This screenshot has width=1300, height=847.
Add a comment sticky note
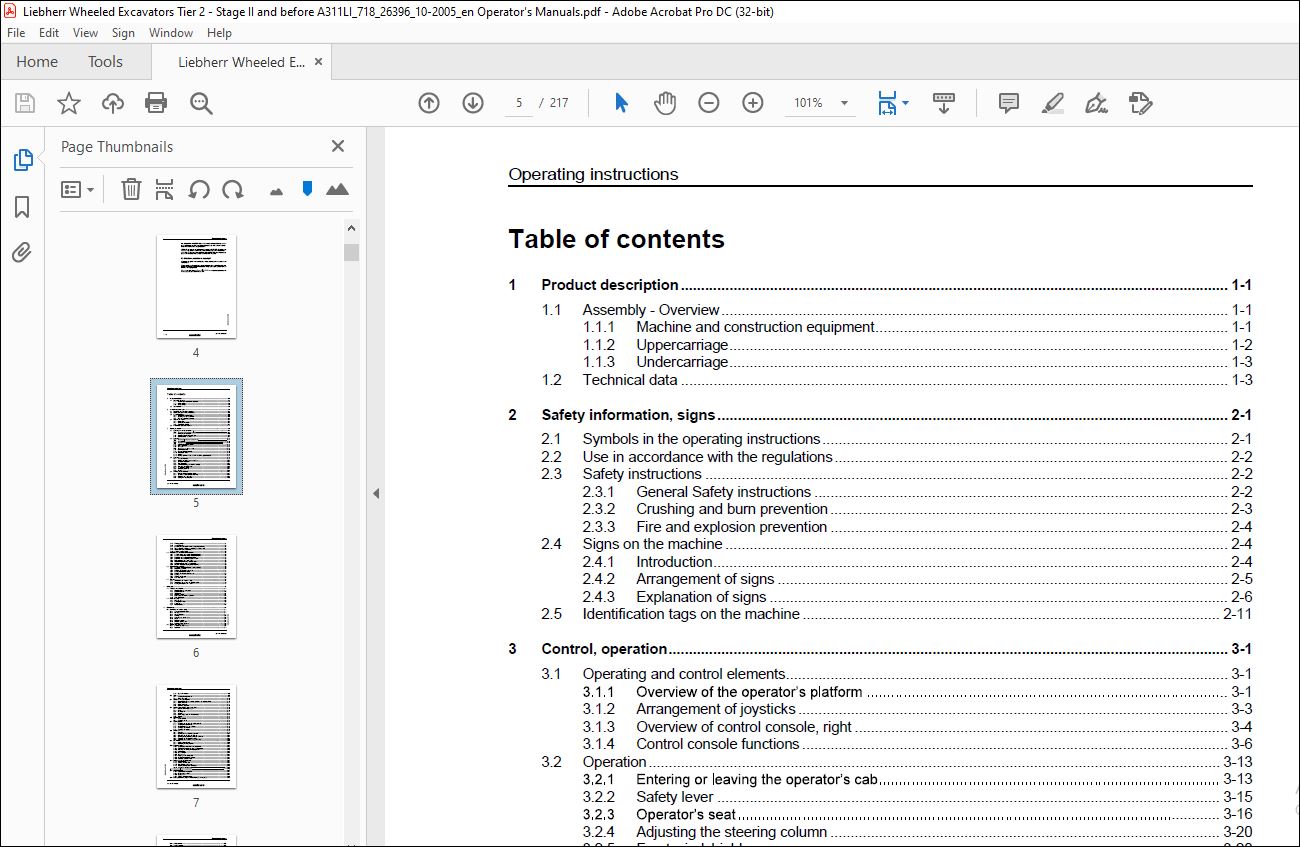(1009, 103)
